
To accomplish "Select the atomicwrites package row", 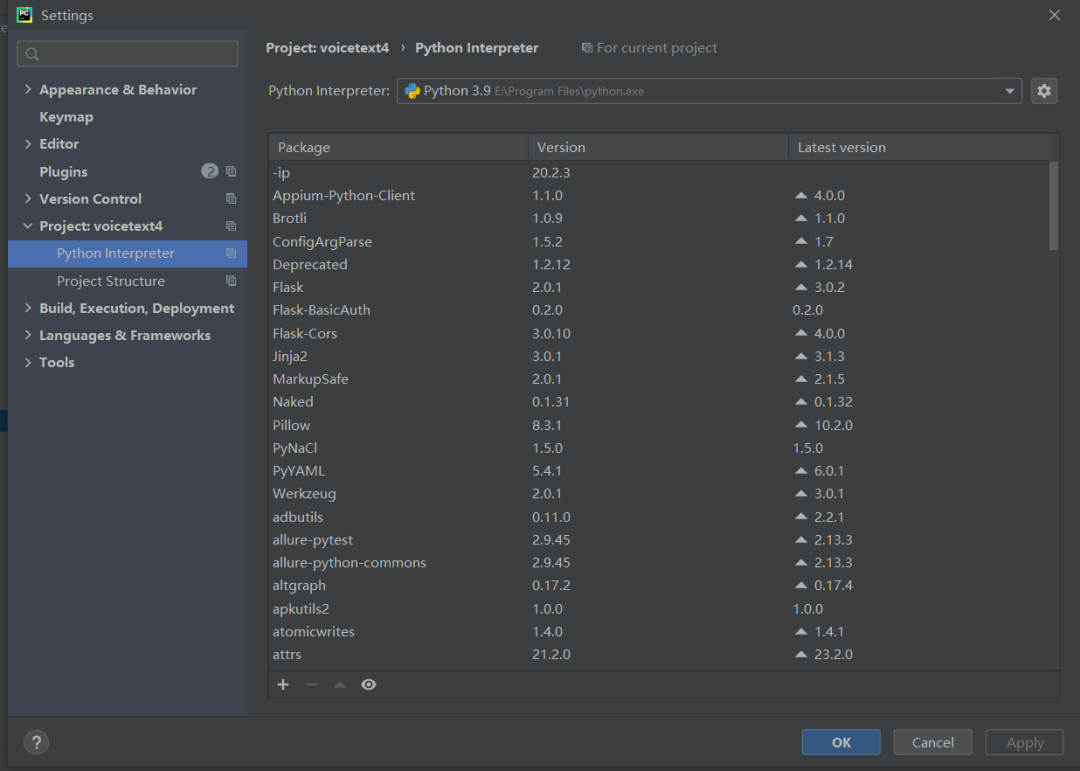I will tap(658, 632).
